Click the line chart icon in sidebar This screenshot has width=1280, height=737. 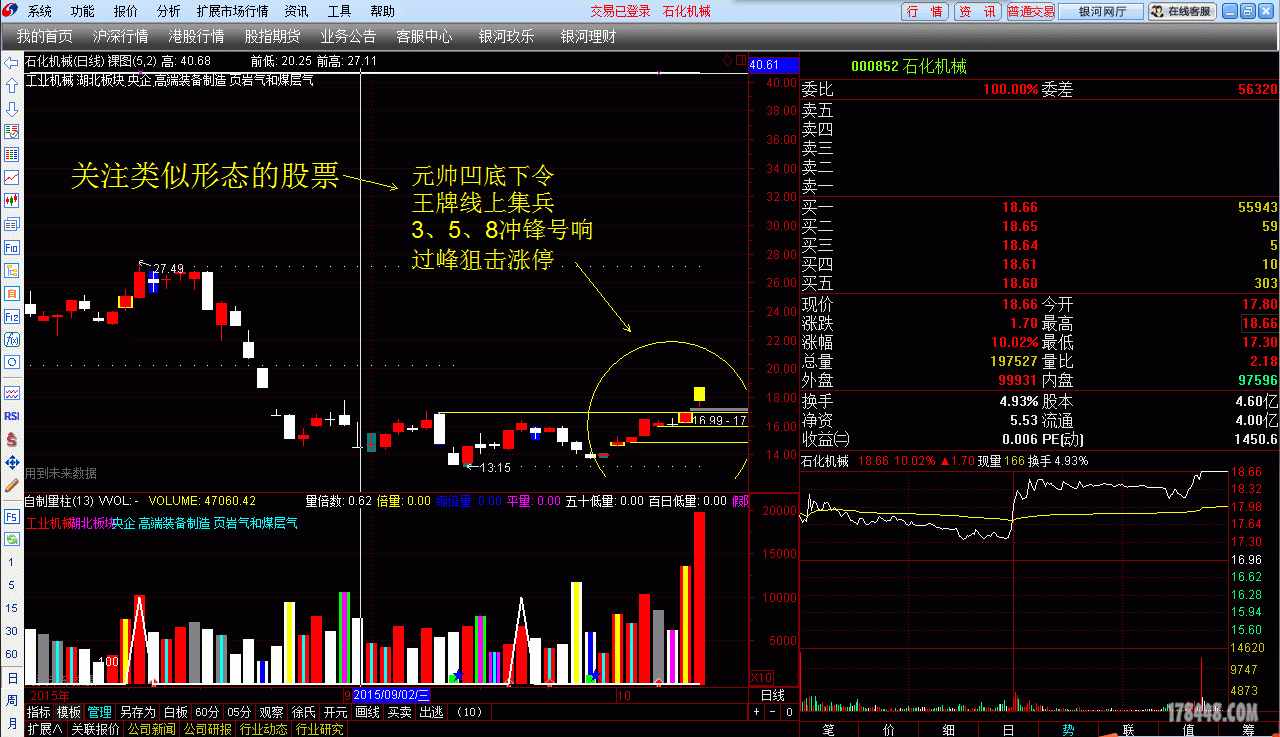pos(12,177)
